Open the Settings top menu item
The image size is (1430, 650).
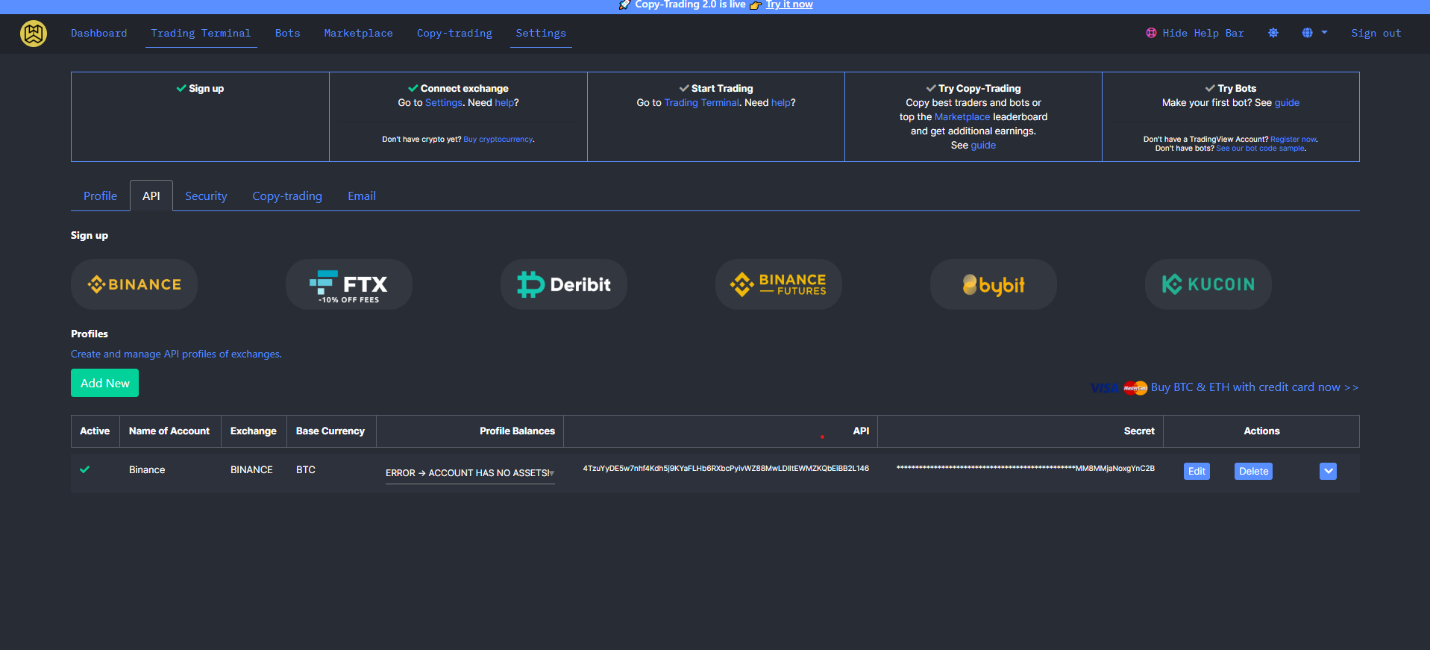pyautogui.click(x=541, y=33)
